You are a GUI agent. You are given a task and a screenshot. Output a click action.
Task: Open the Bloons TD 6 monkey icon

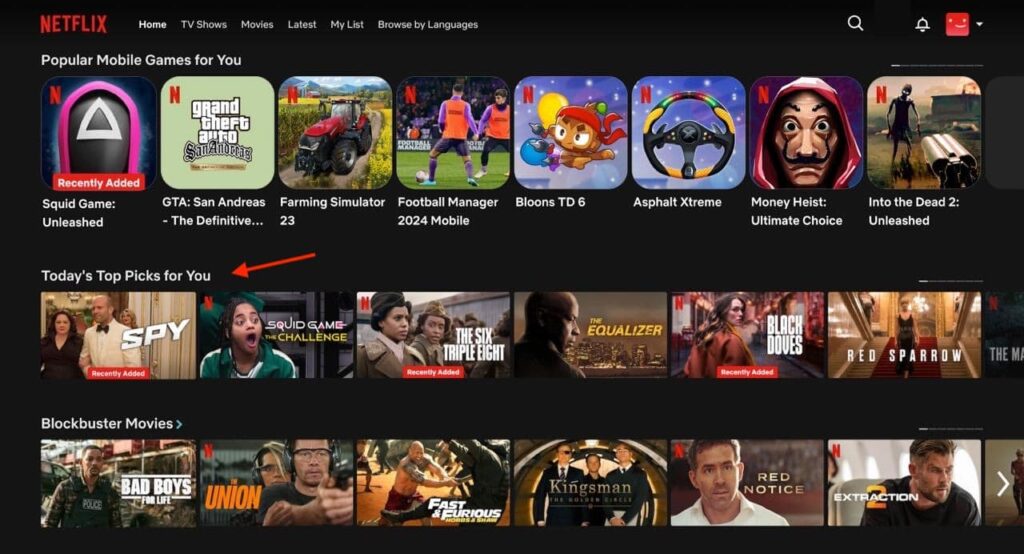point(571,133)
